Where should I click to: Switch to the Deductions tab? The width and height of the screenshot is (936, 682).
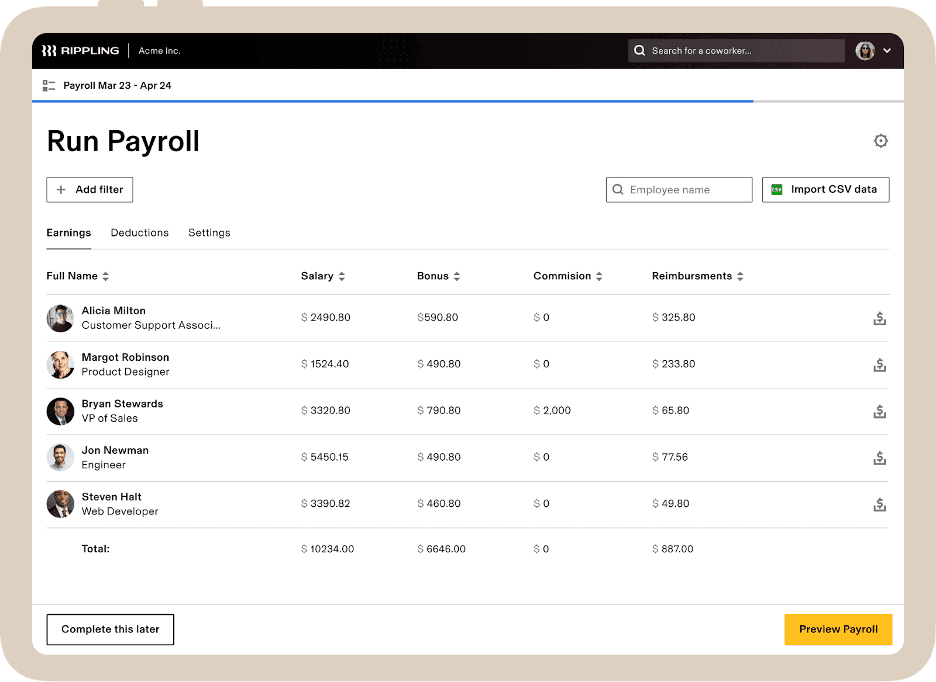(x=139, y=232)
